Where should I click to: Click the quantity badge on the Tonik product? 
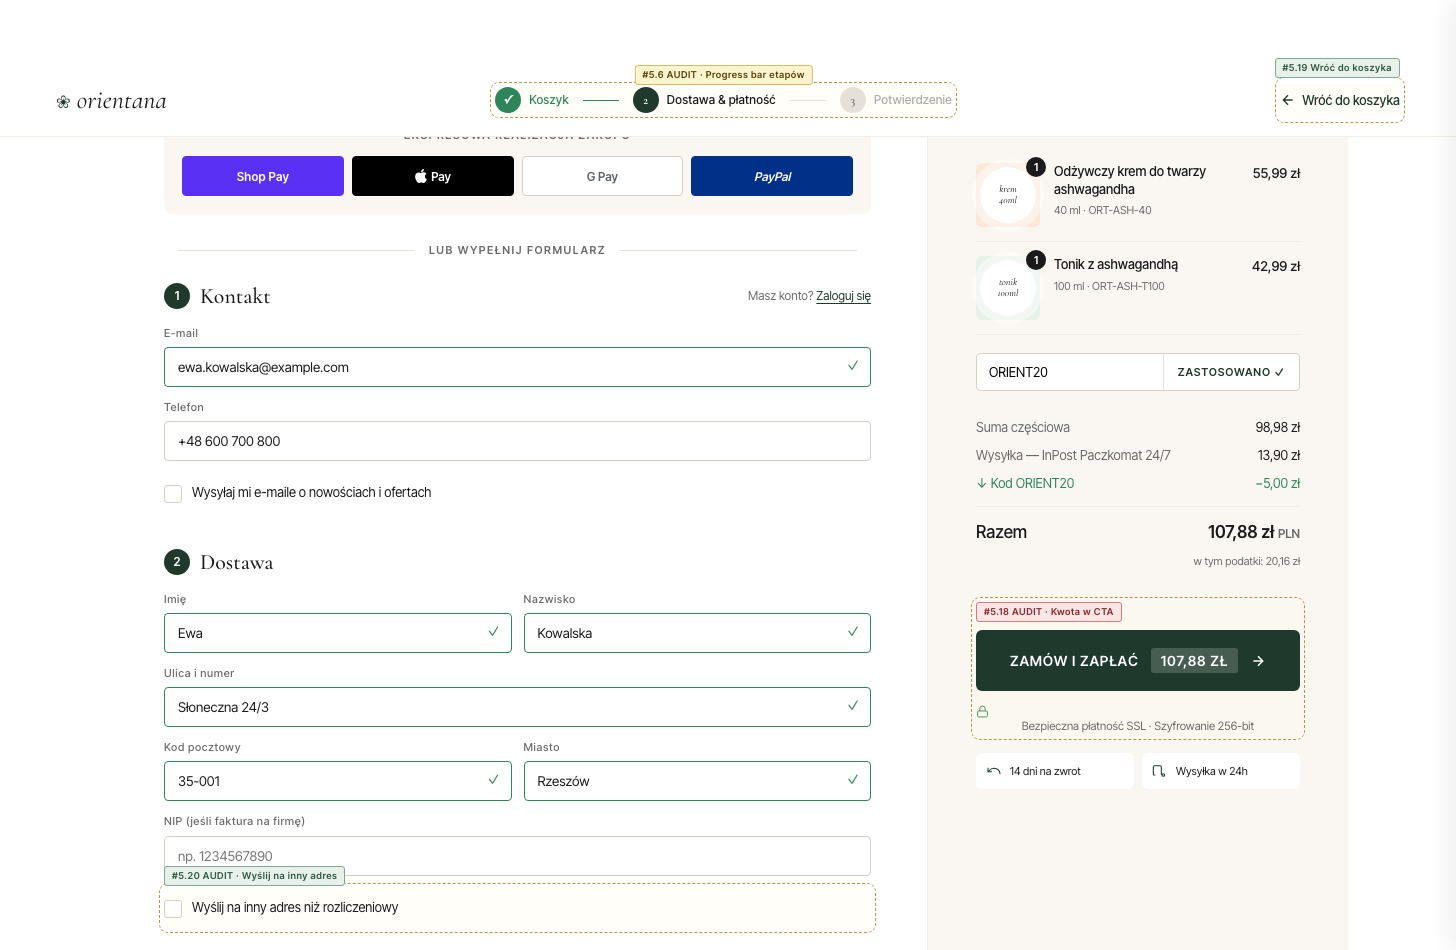[1036, 260]
